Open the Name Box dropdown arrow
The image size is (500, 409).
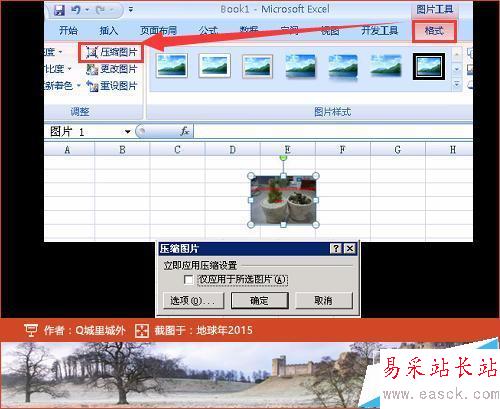(127, 132)
